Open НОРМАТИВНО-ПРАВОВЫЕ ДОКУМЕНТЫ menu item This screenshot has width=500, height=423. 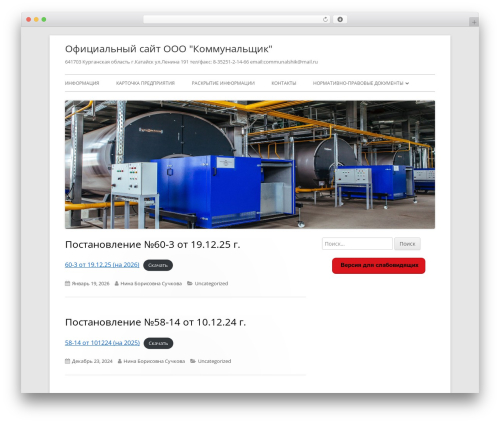click(x=358, y=83)
